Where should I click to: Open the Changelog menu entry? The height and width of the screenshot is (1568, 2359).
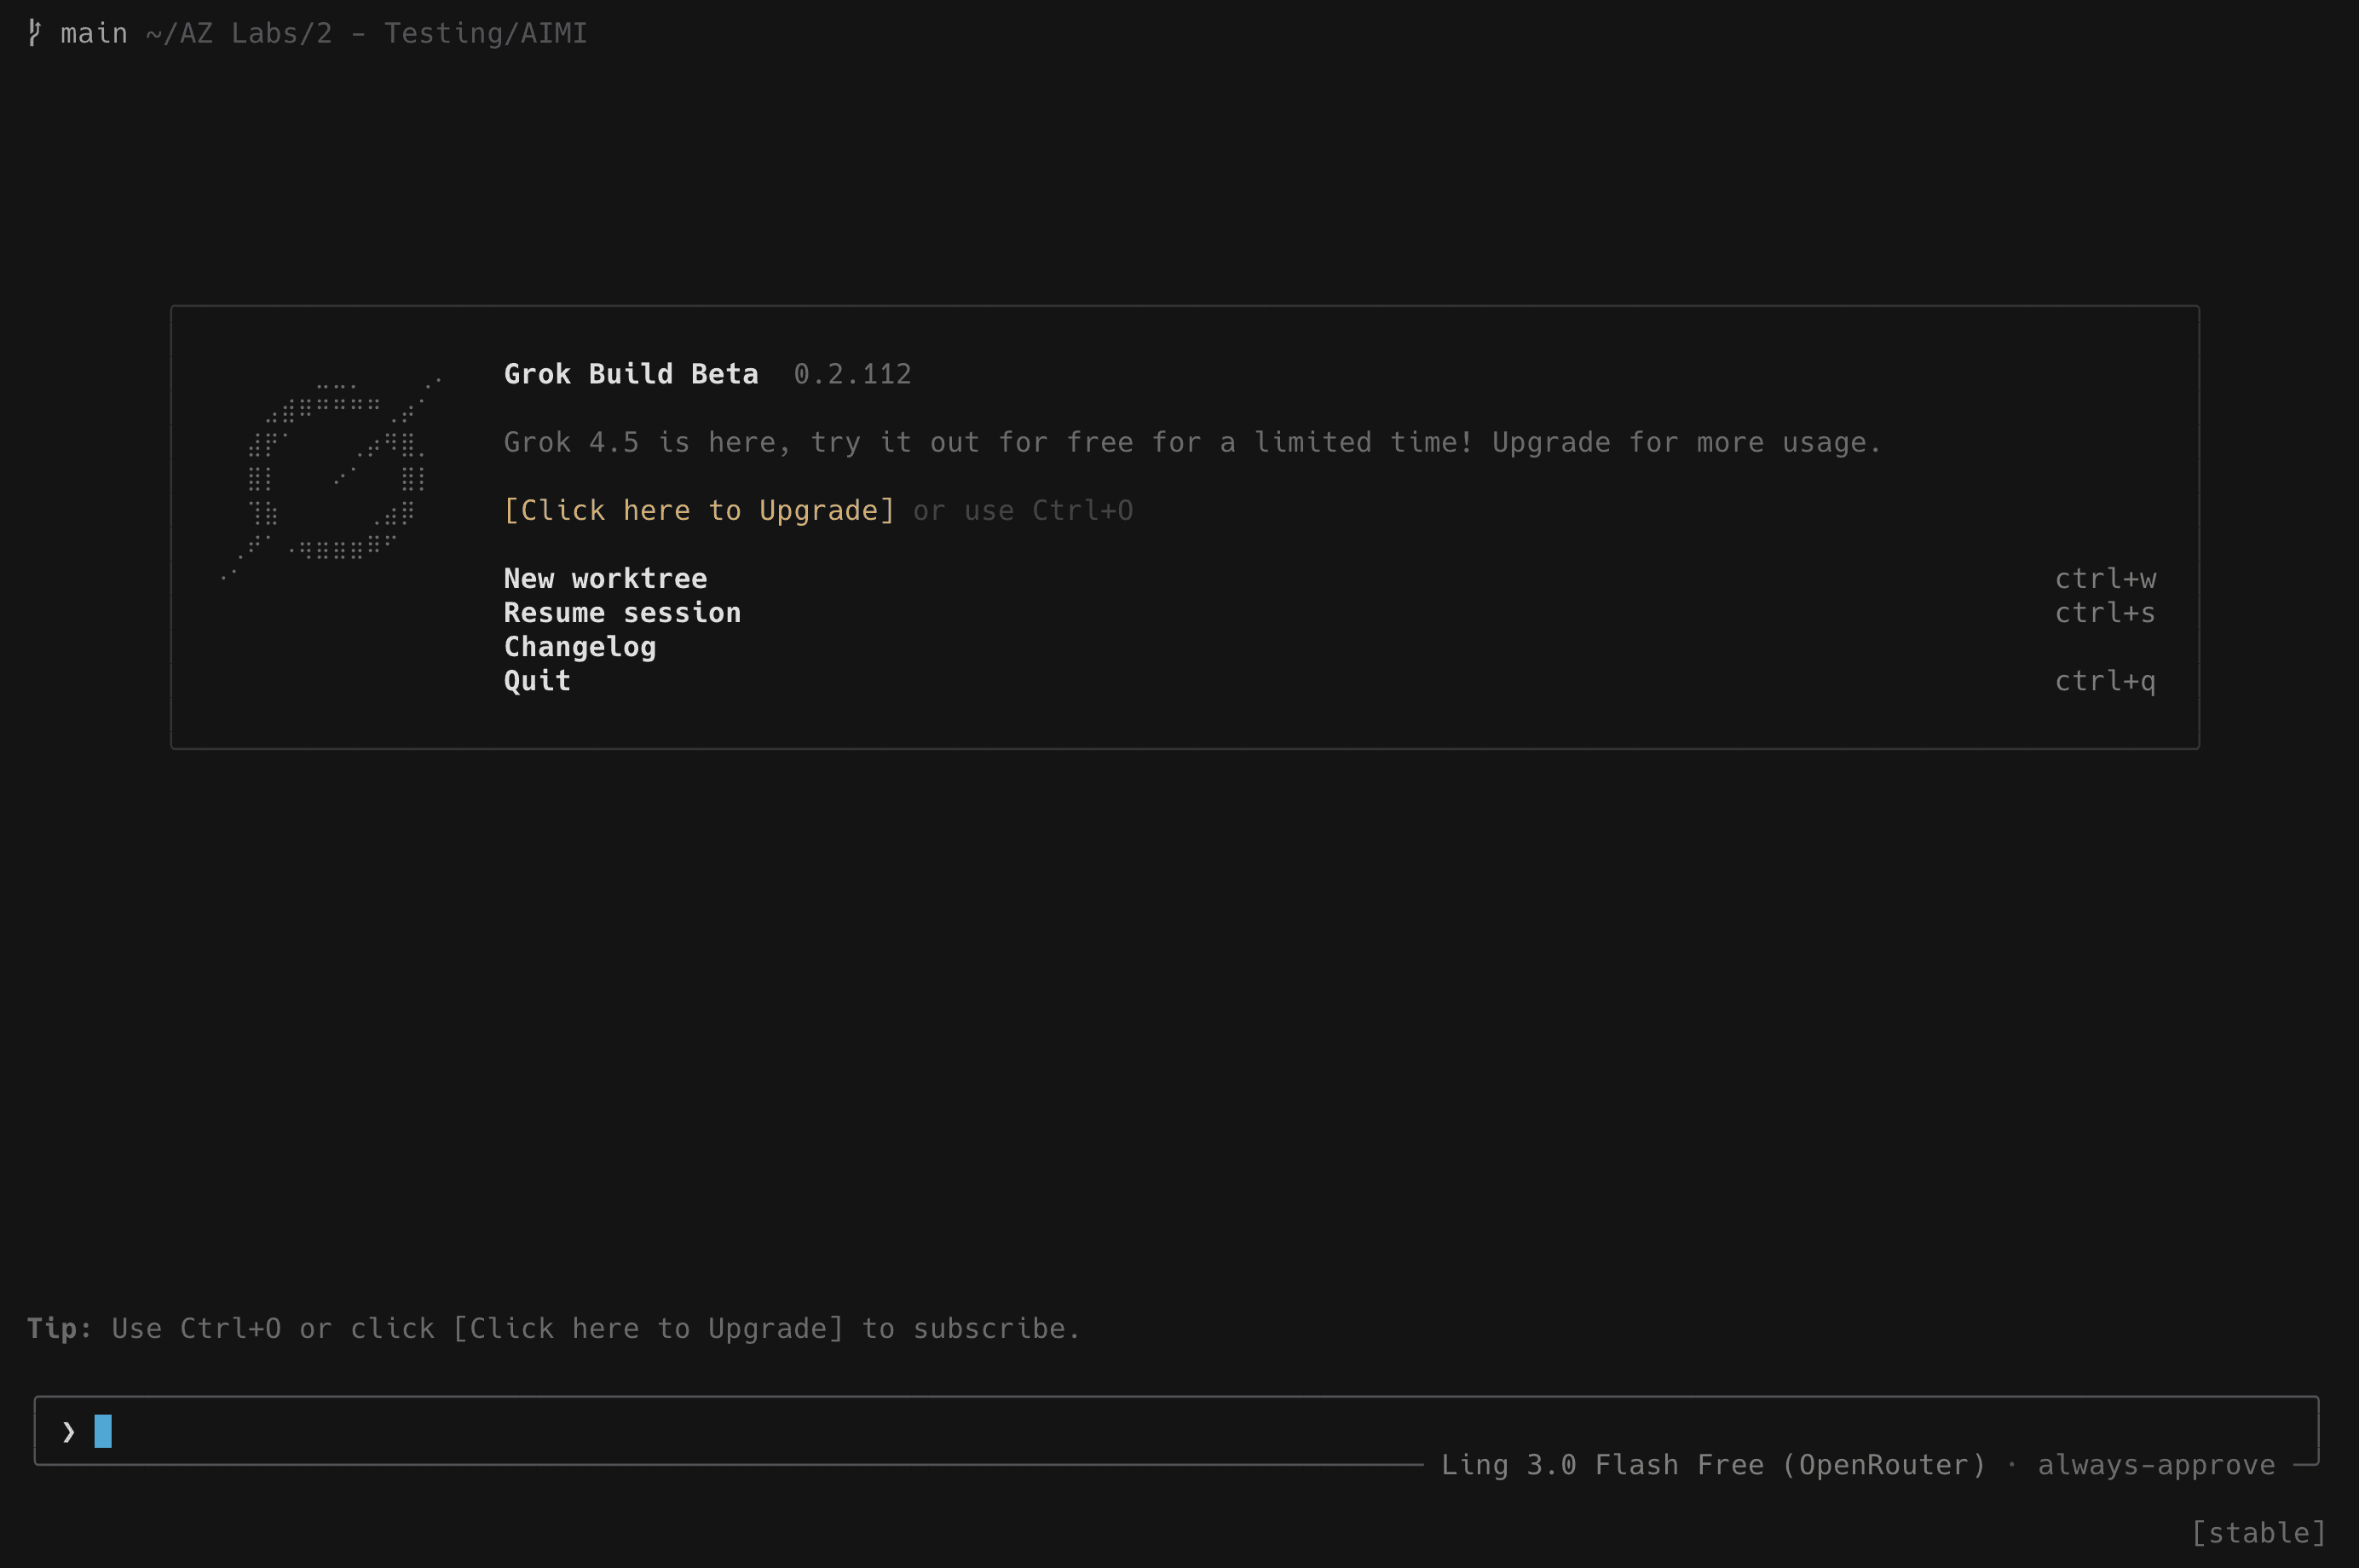(x=580, y=647)
